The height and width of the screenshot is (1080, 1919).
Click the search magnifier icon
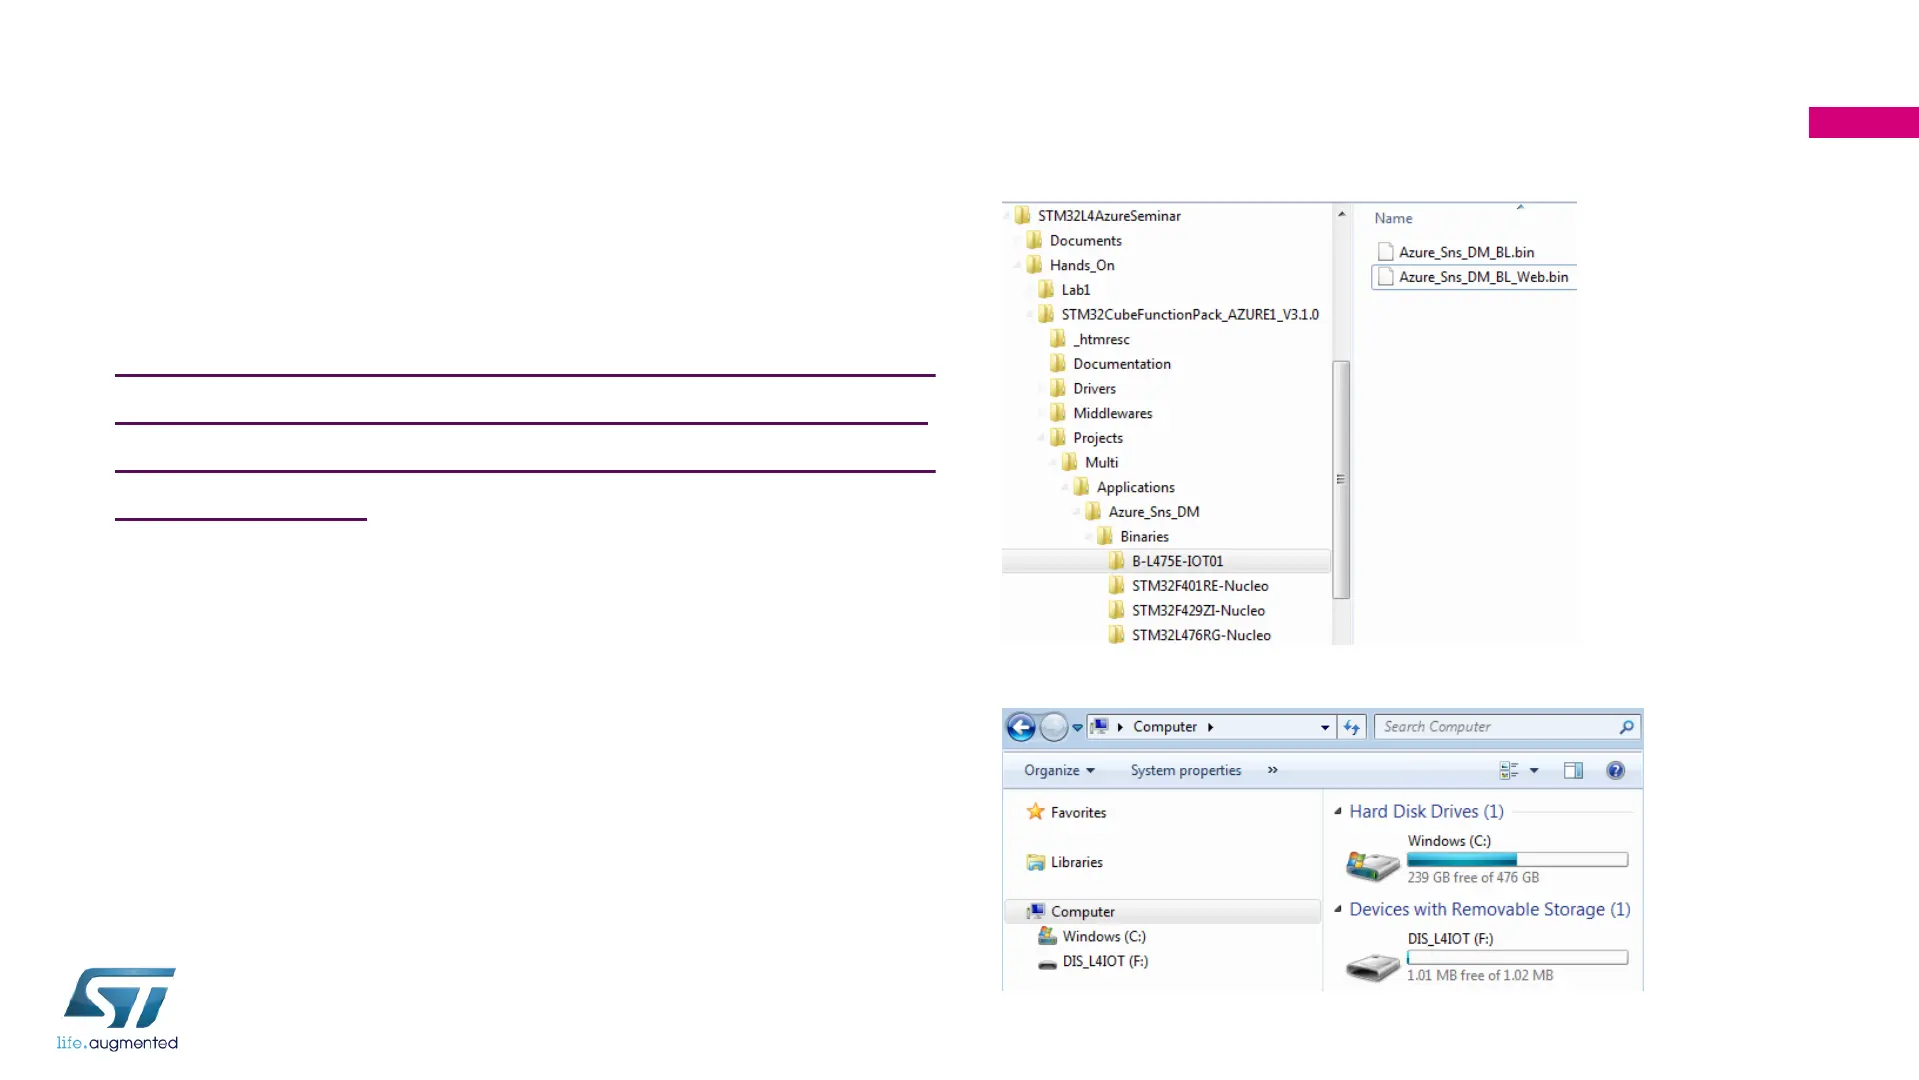[1627, 727]
